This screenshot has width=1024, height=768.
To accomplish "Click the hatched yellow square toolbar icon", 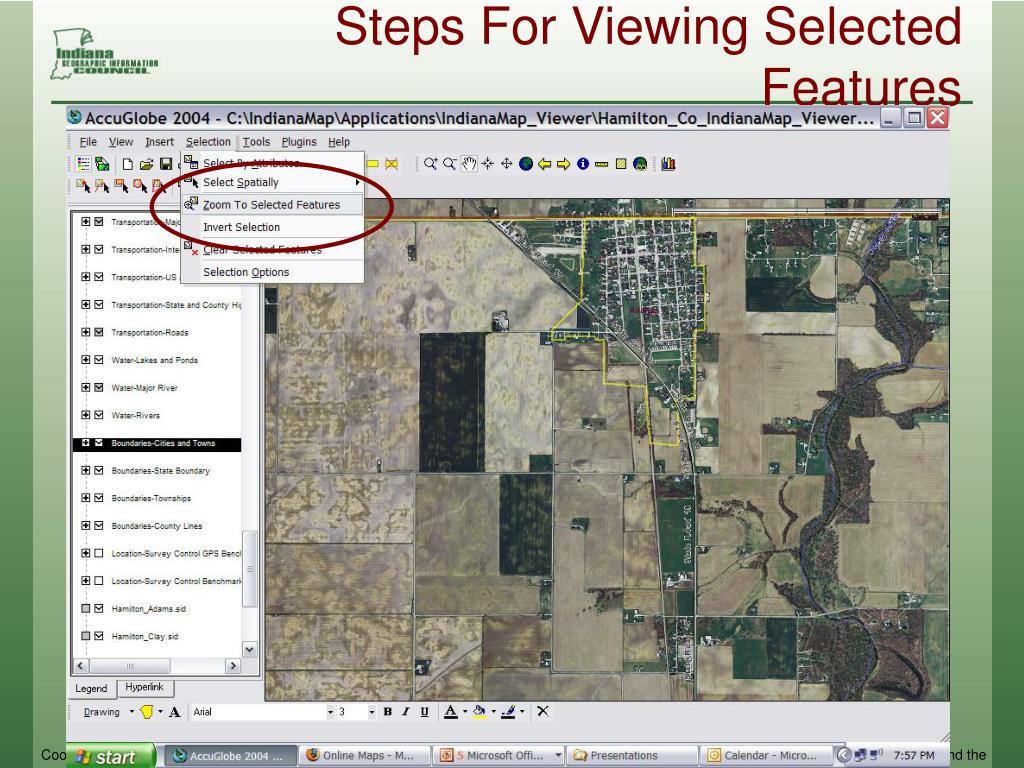I will (621, 164).
